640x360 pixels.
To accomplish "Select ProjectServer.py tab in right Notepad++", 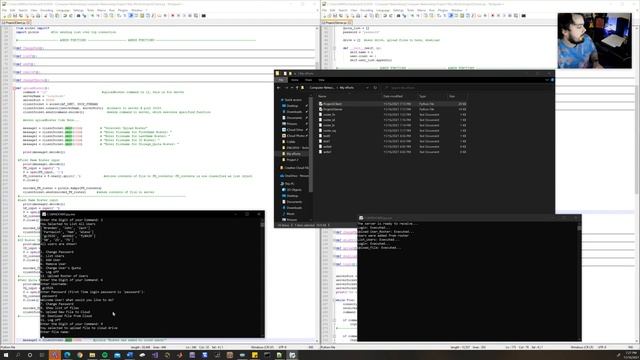I will (x=337, y=22).
